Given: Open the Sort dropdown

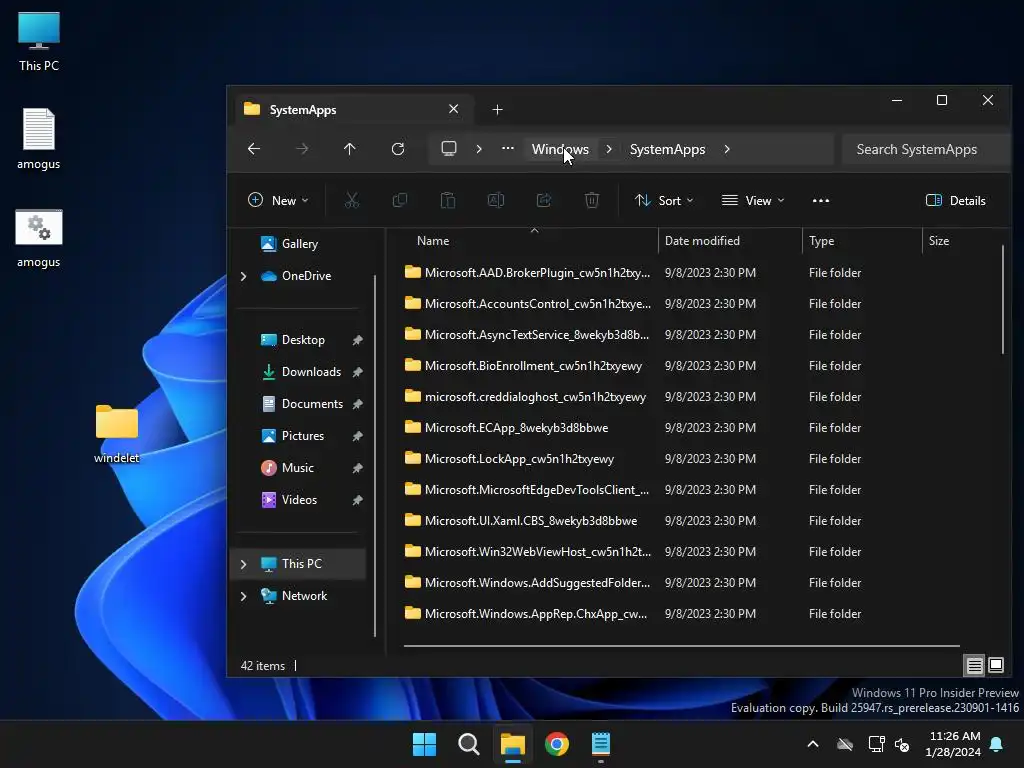Looking at the screenshot, I should [664, 200].
